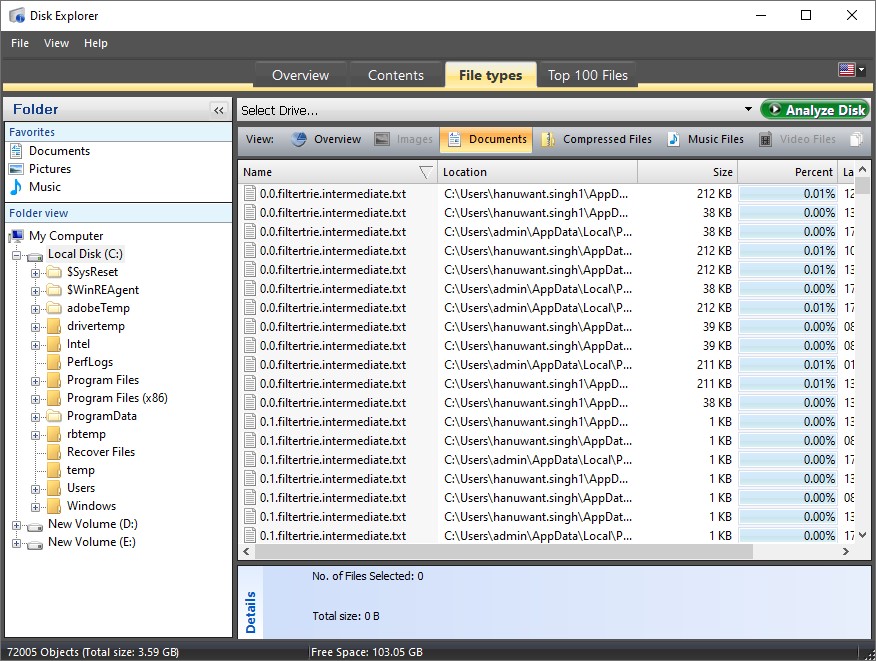This screenshot has width=876, height=661.
Task: Toggle the filter funnel on the Name column
Action: (427, 172)
